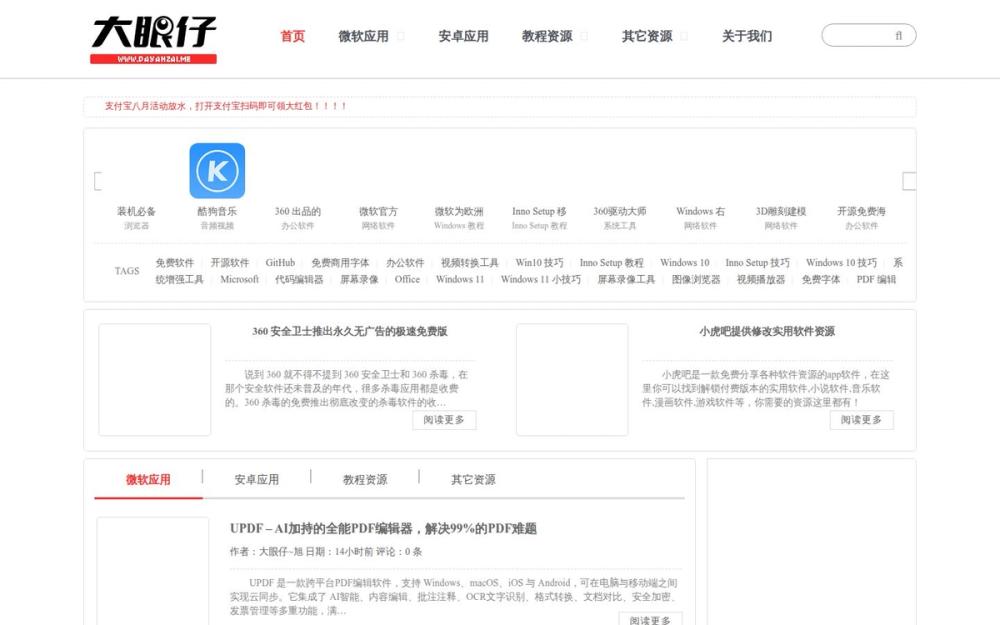The width and height of the screenshot is (1000, 625).
Task: Expand dropdown arrow beside 其它资源
Action: (x=684, y=36)
